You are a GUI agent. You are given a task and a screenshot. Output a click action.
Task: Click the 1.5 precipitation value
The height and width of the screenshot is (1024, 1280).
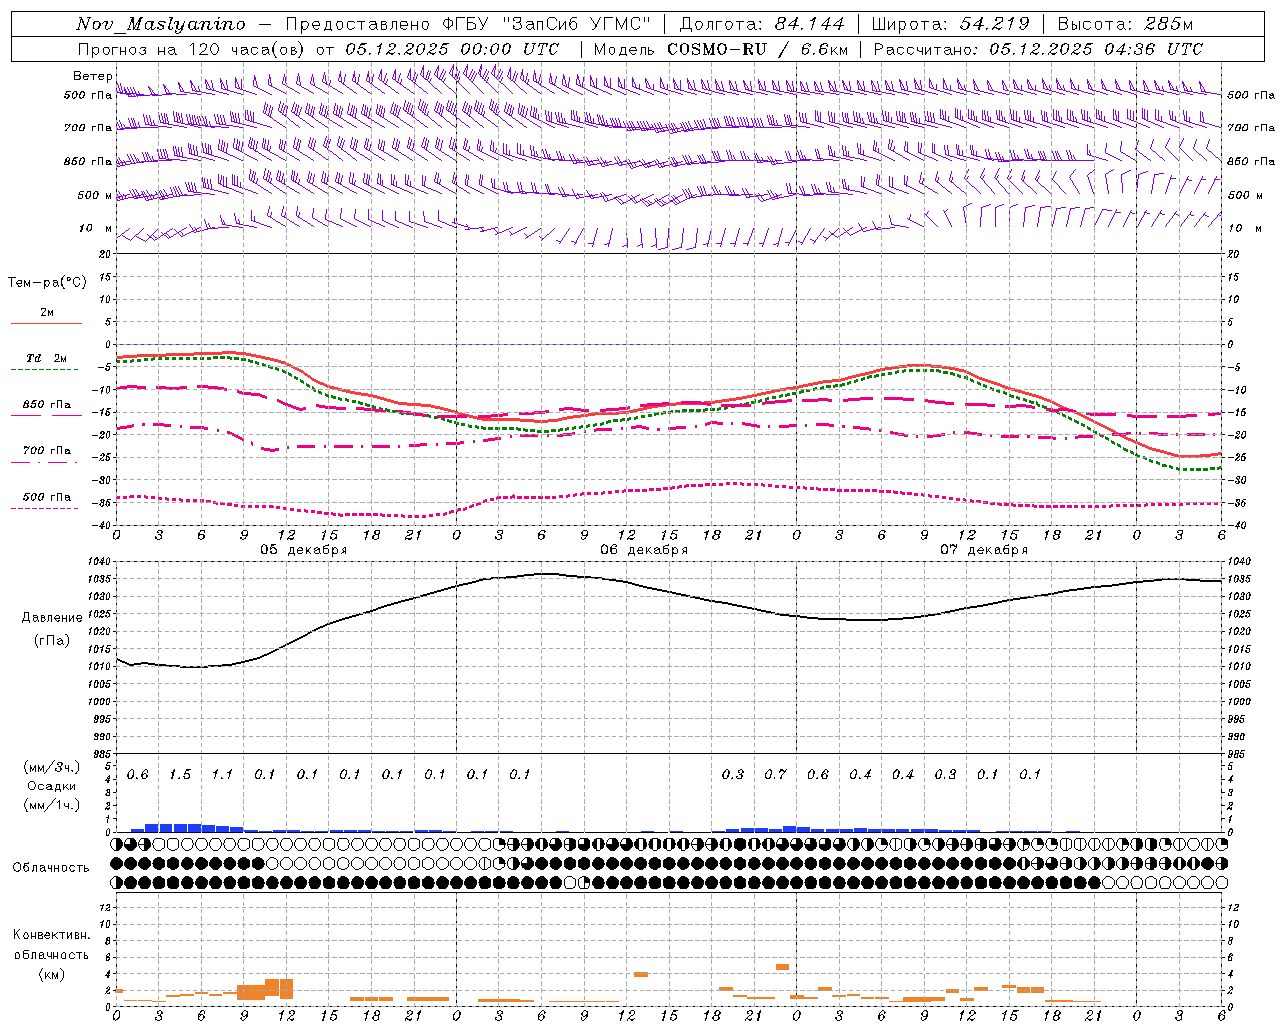click(180, 775)
